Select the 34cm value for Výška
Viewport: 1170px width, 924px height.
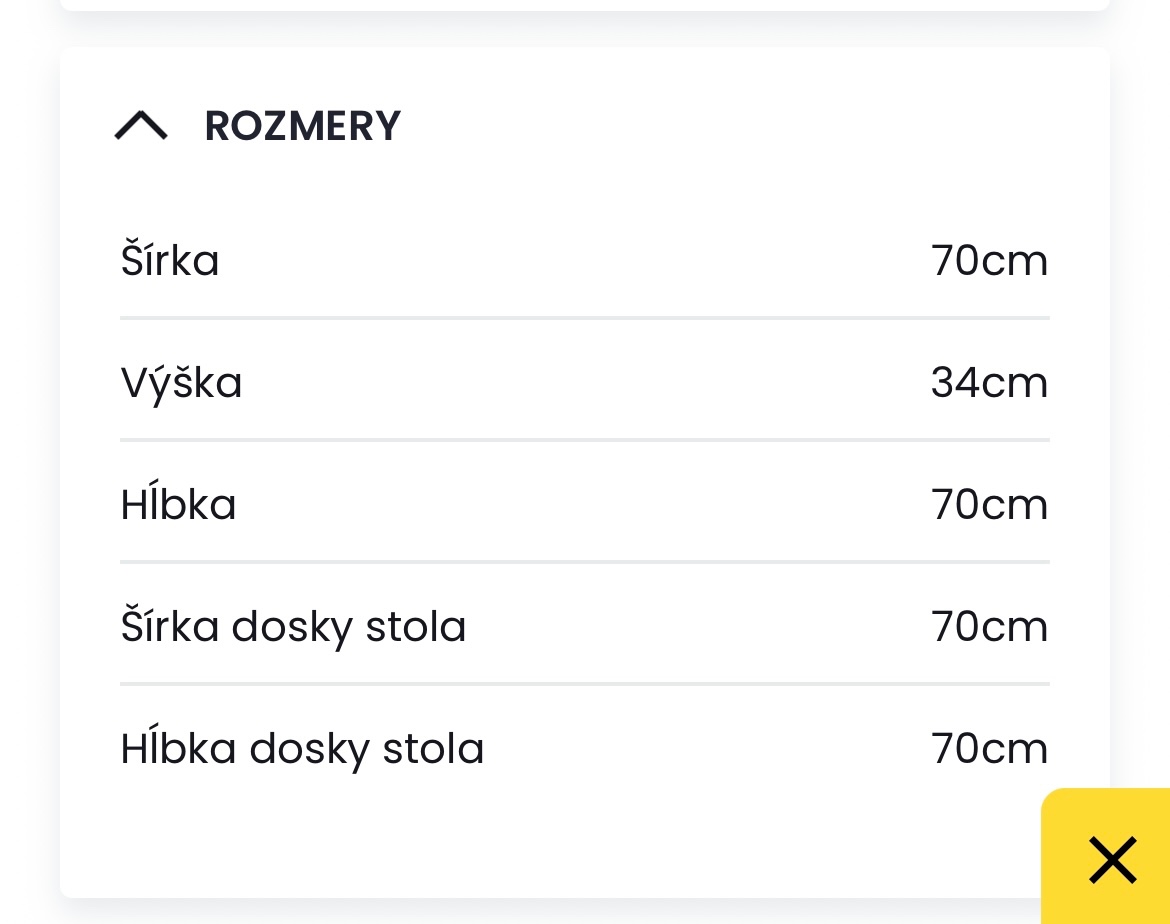tap(989, 382)
